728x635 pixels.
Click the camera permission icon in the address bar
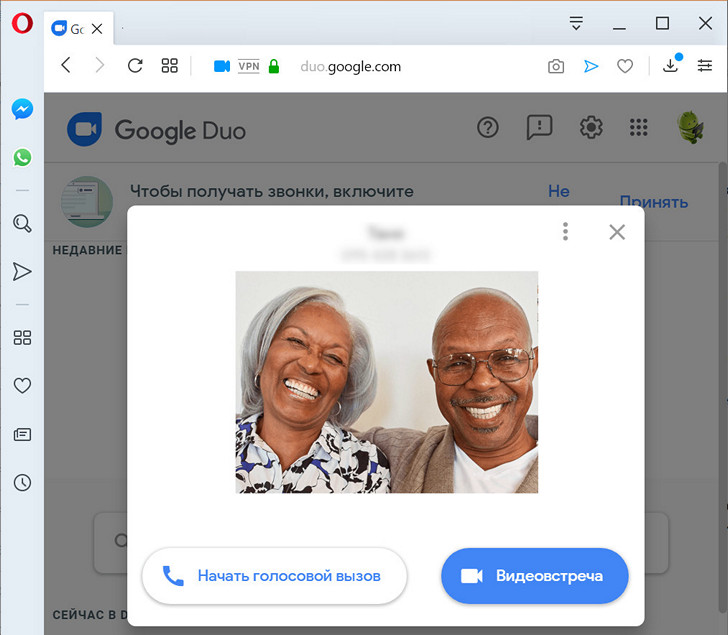click(x=222, y=66)
